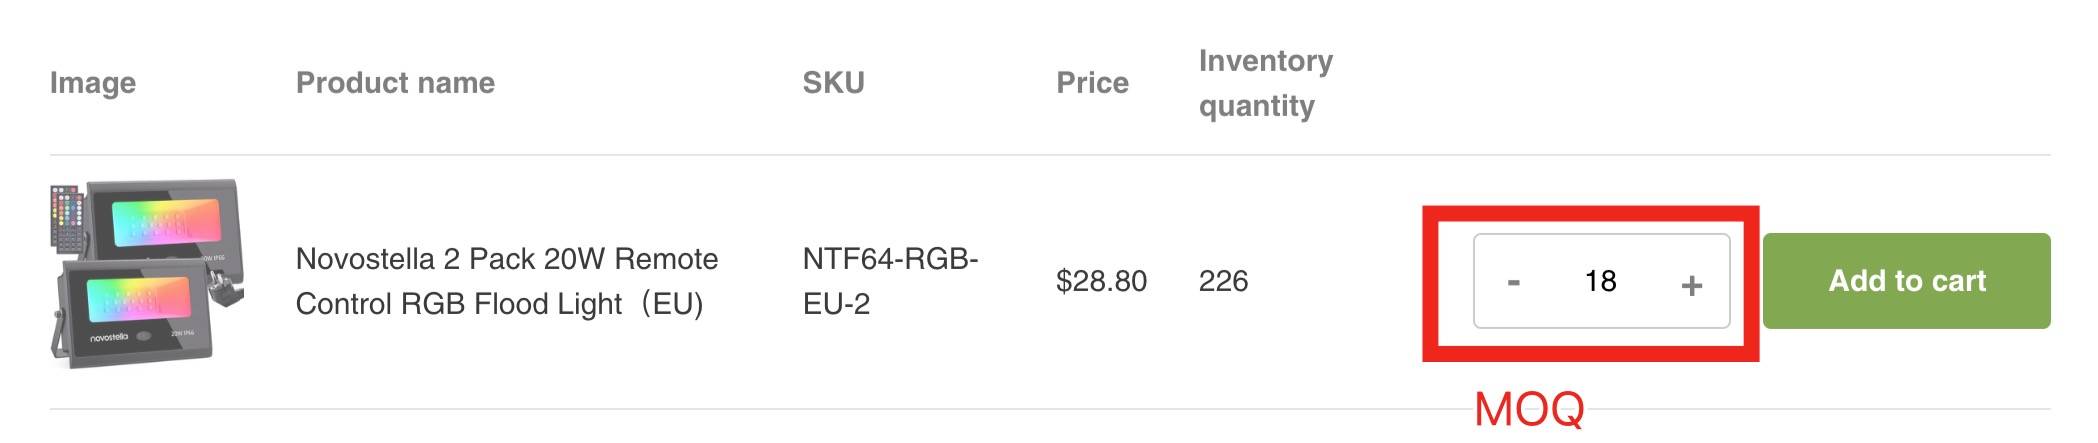Select the NTF64-RGB-EU-2 SKU text

[890, 281]
